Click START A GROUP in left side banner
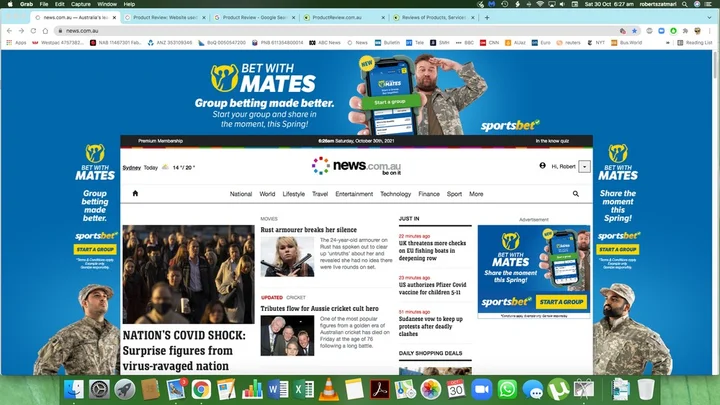720x405 pixels. [95, 249]
